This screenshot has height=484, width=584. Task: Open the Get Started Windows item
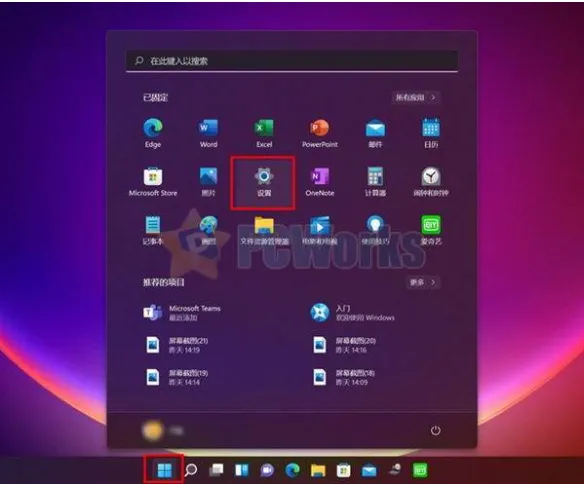[x=352, y=313]
